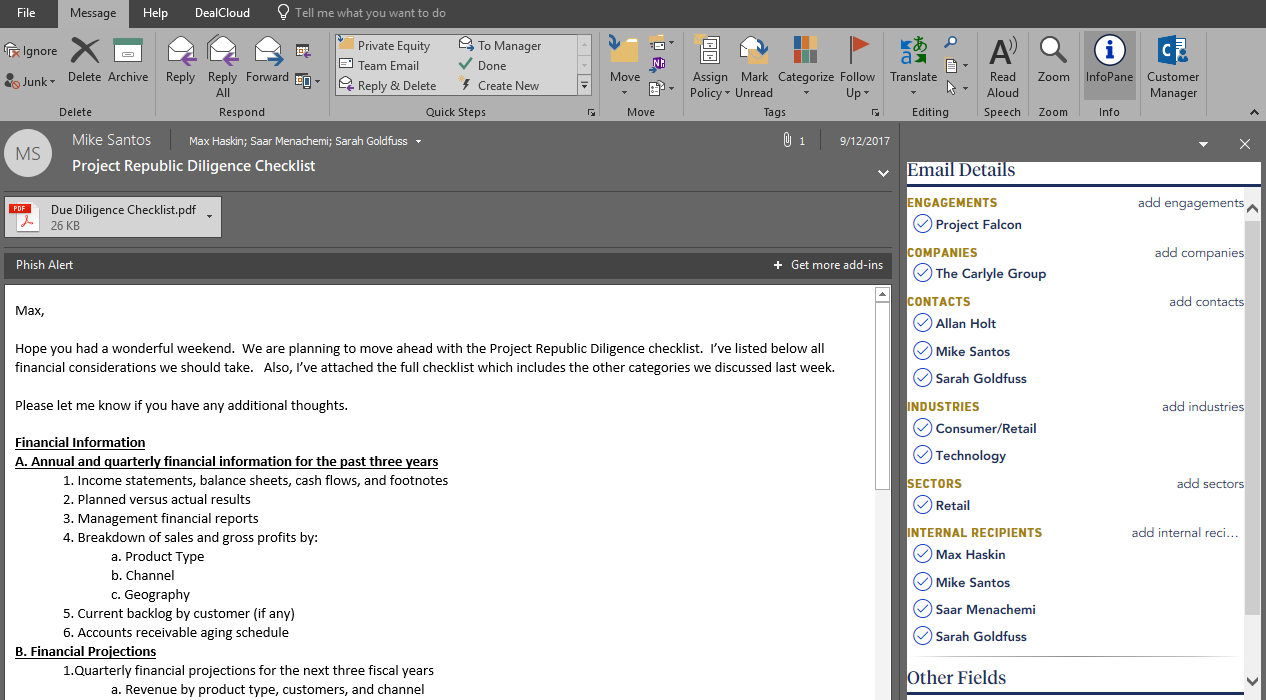The image size is (1266, 700).
Task: Expand the Quick Steps gallery
Action: click(x=585, y=87)
